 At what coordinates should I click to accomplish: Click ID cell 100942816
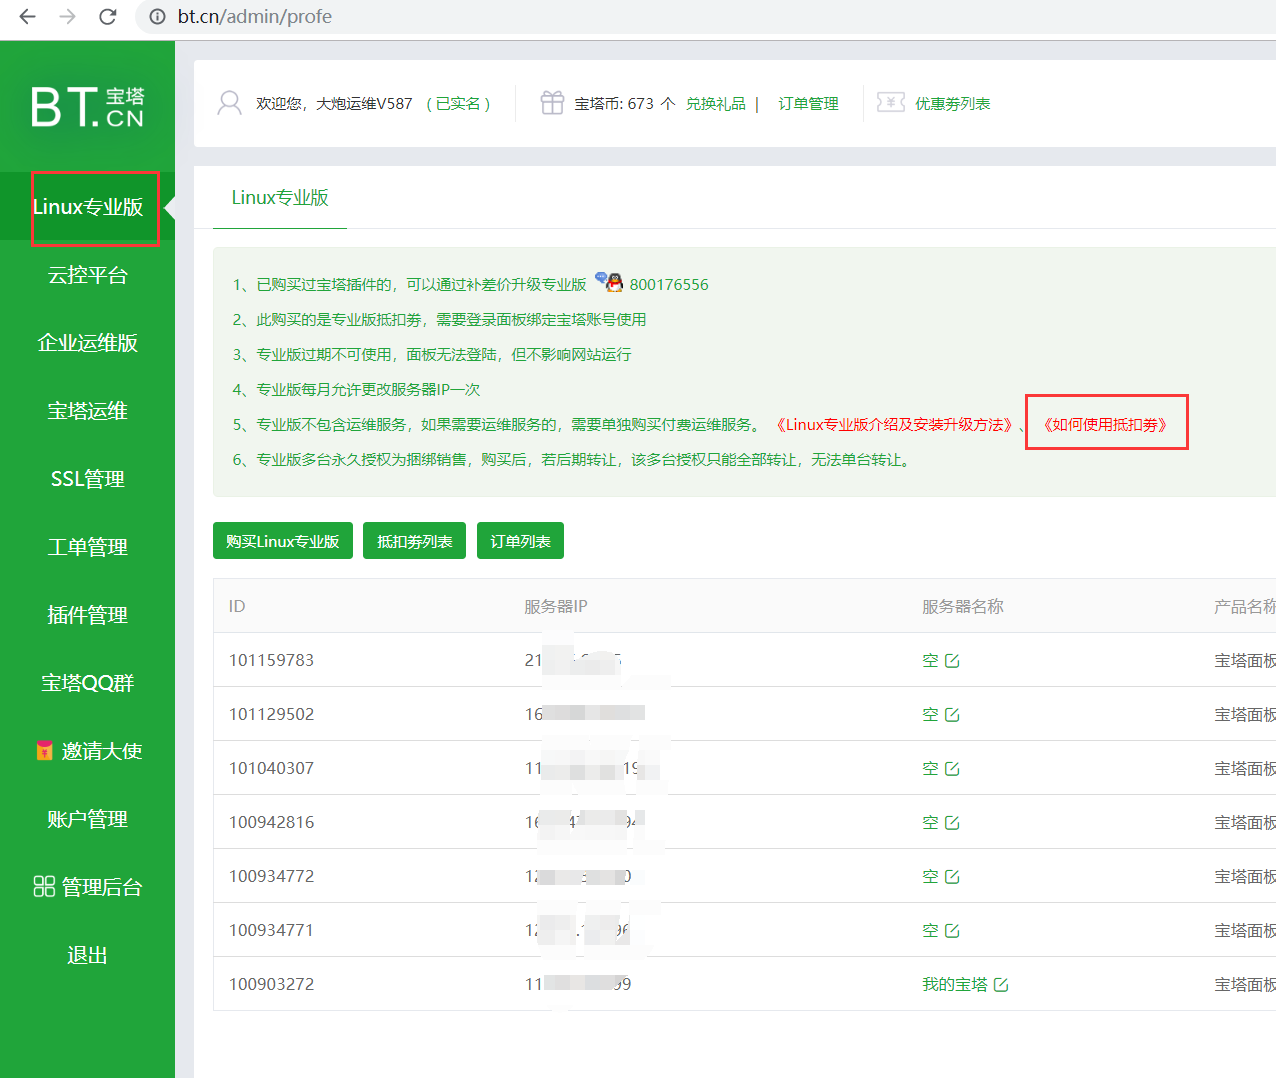pos(271,822)
